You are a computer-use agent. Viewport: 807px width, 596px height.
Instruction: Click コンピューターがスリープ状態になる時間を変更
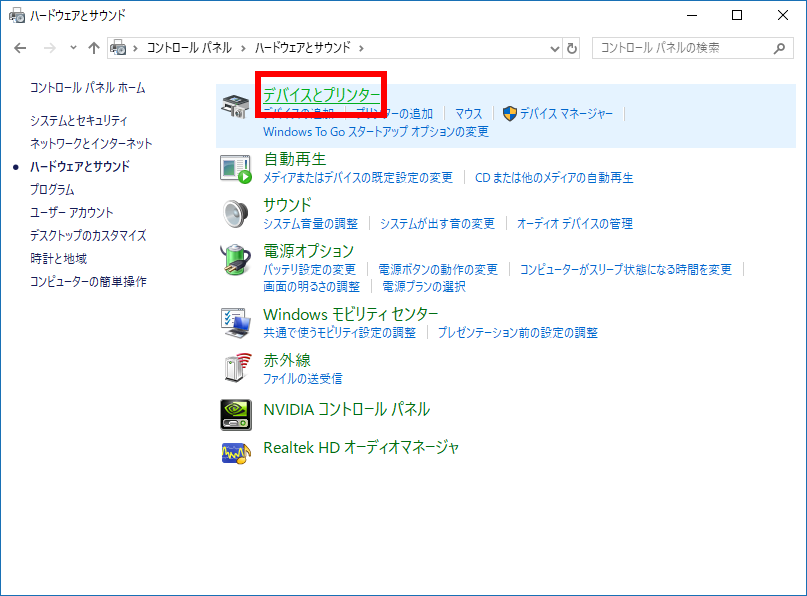click(x=625, y=270)
